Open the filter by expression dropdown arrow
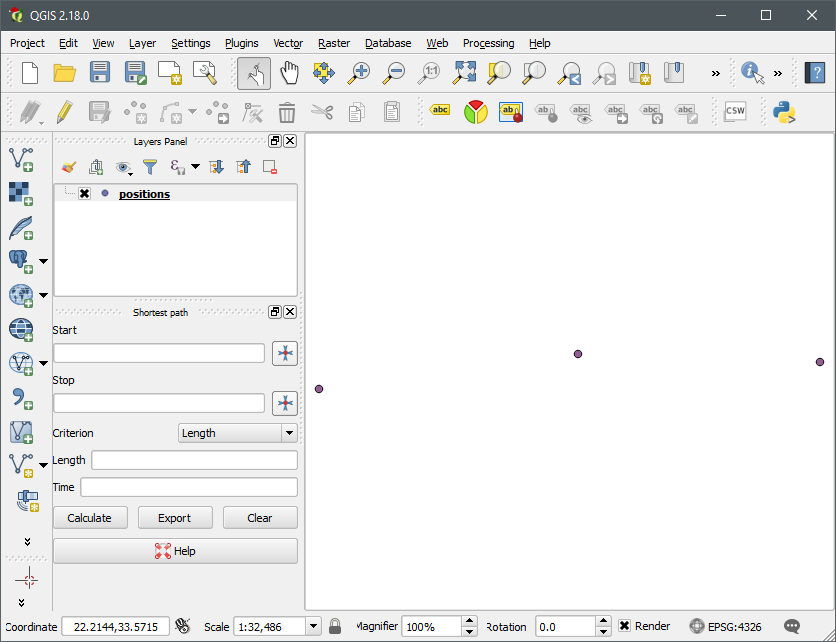836x642 pixels. 196,167
